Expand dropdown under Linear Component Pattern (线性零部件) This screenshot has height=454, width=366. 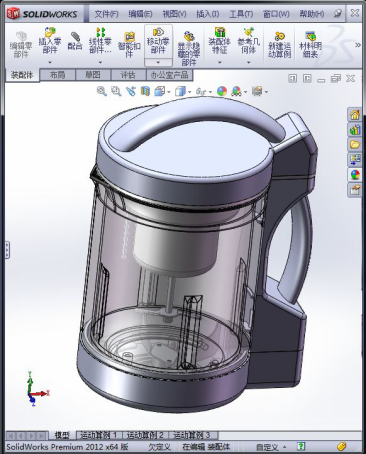pos(100,62)
